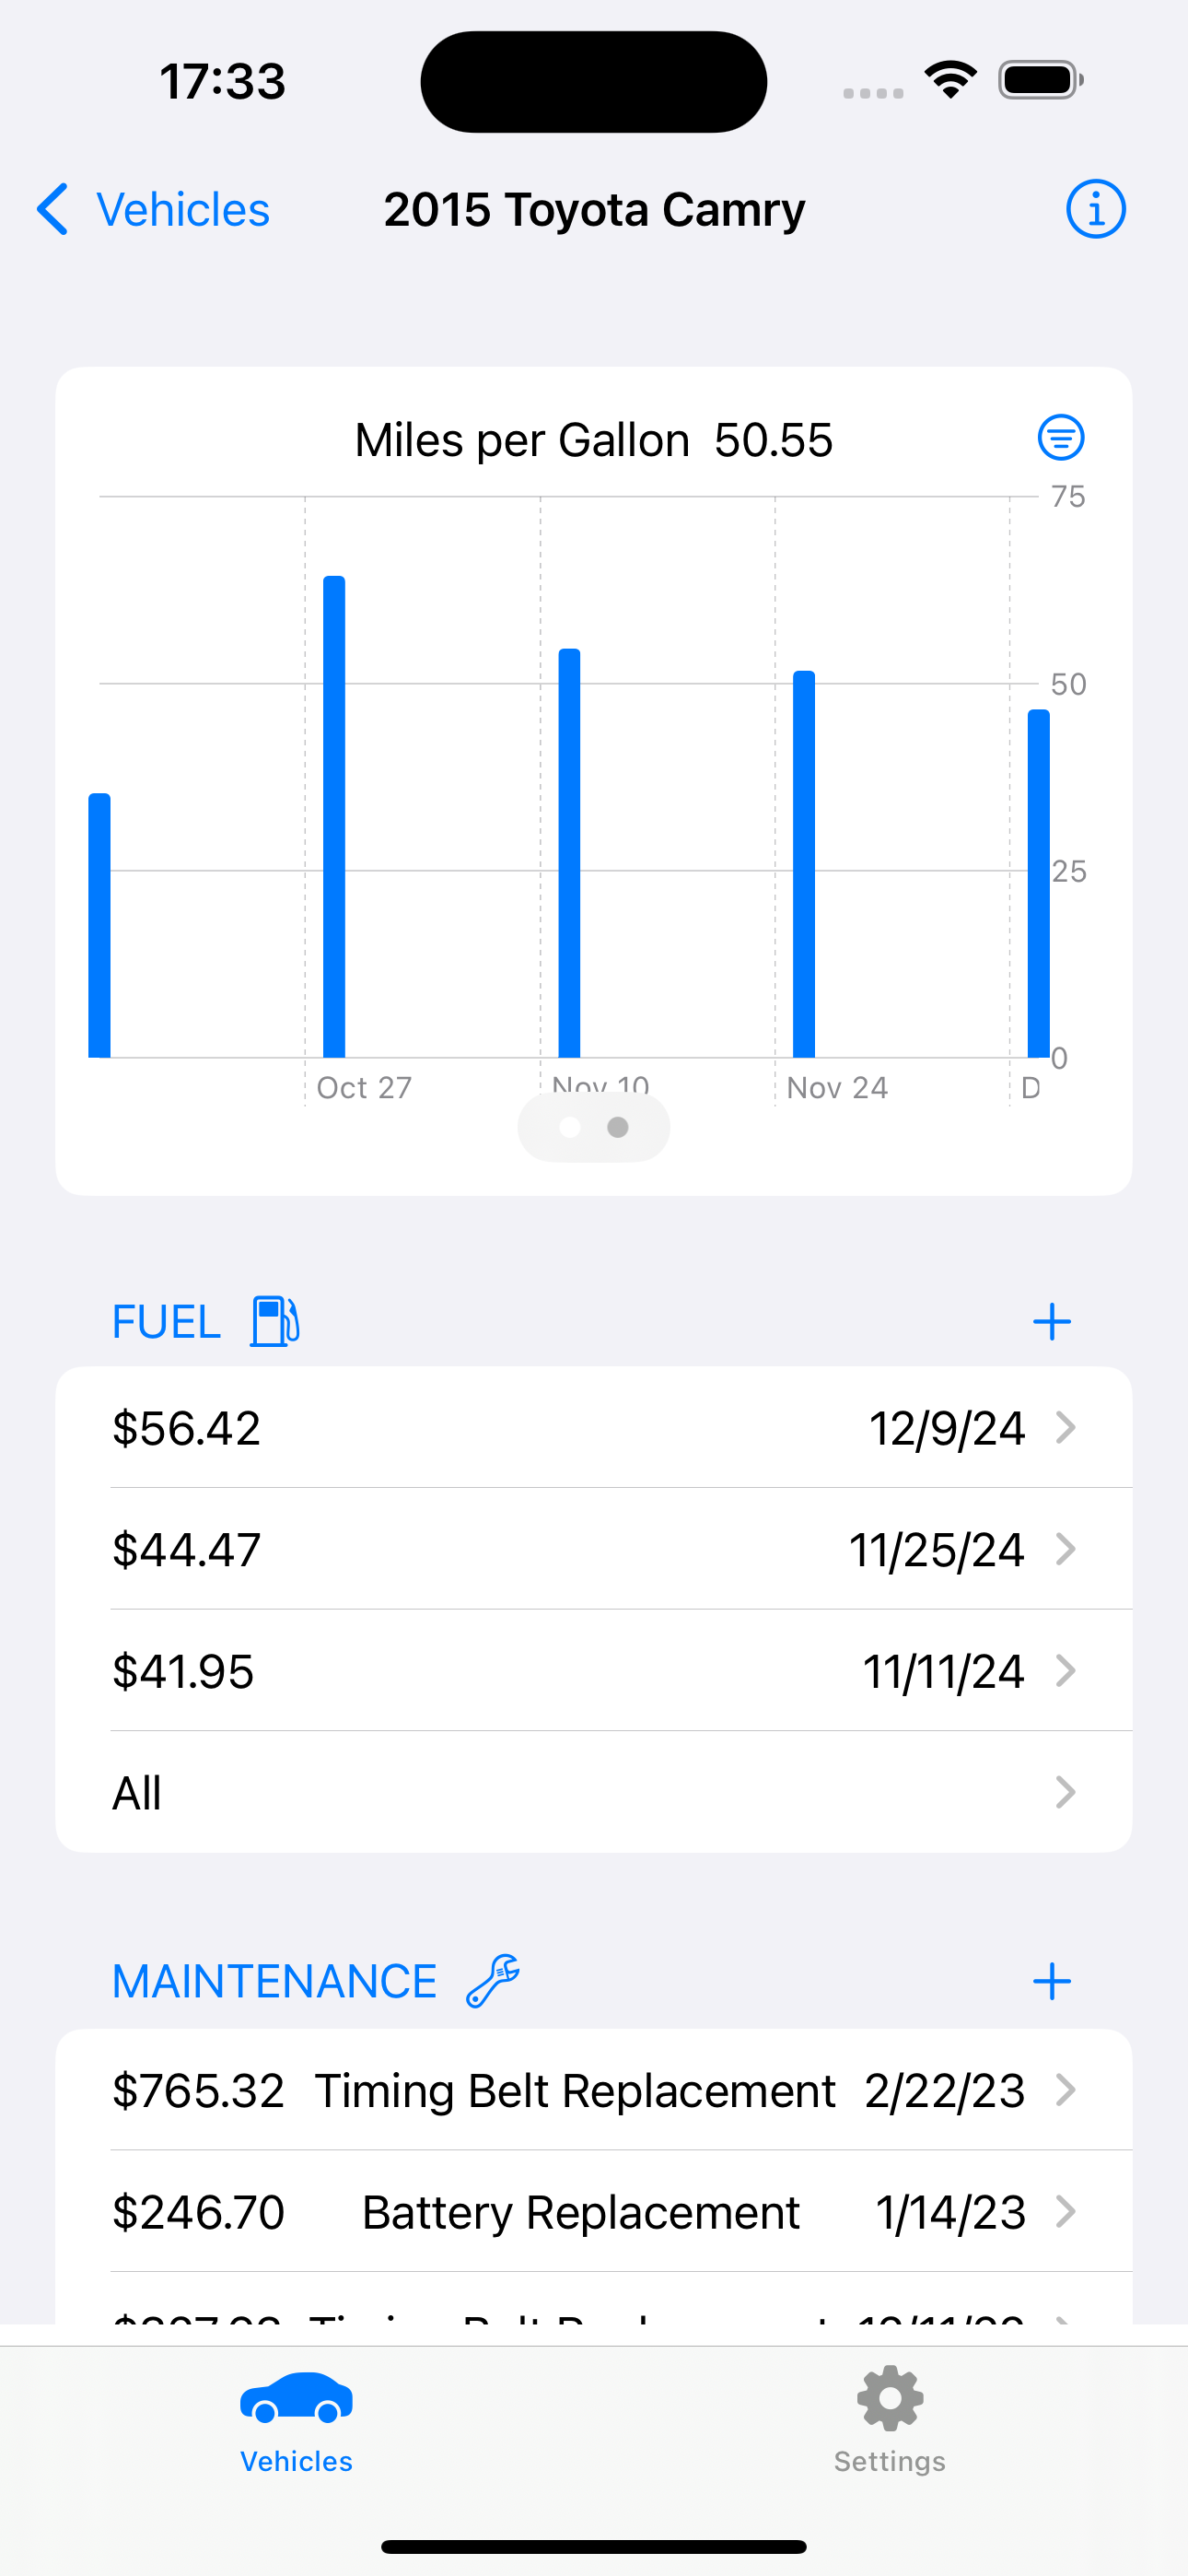Open the $44.47 fuel entry from 11/25/24
Screen dimensions: 1188x2576
[x=593, y=1549]
